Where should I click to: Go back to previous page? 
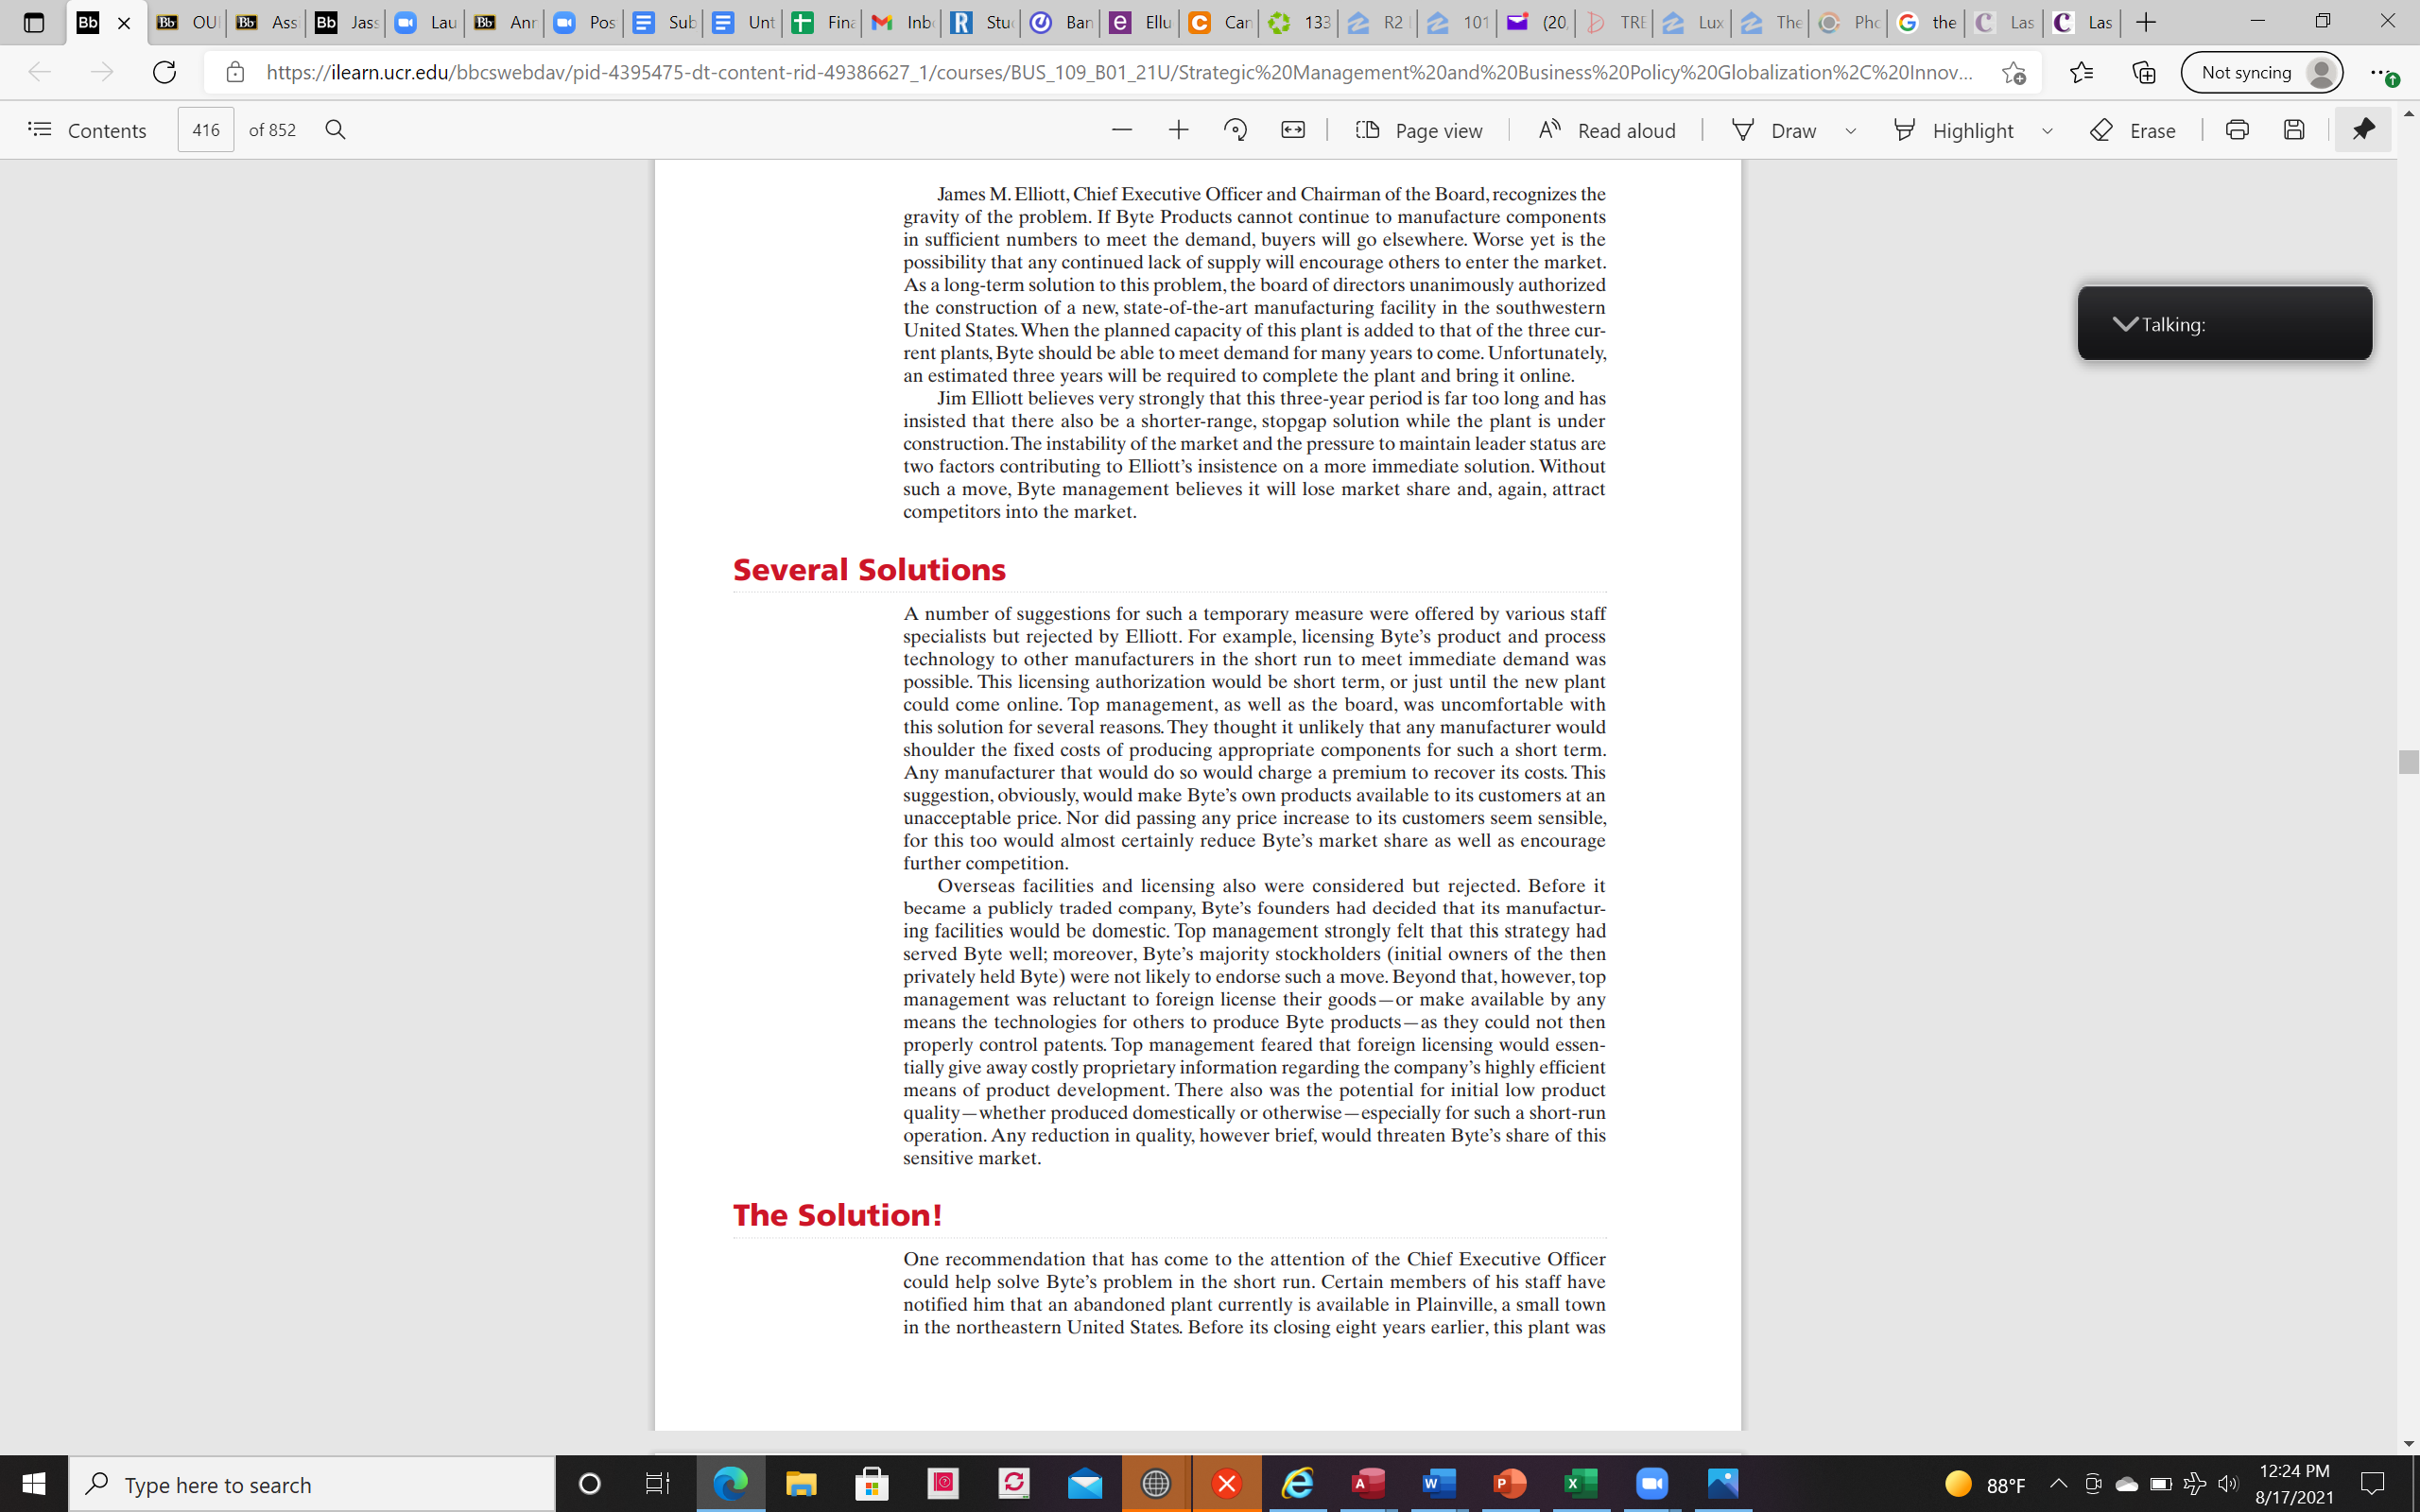pyautogui.click(x=39, y=72)
